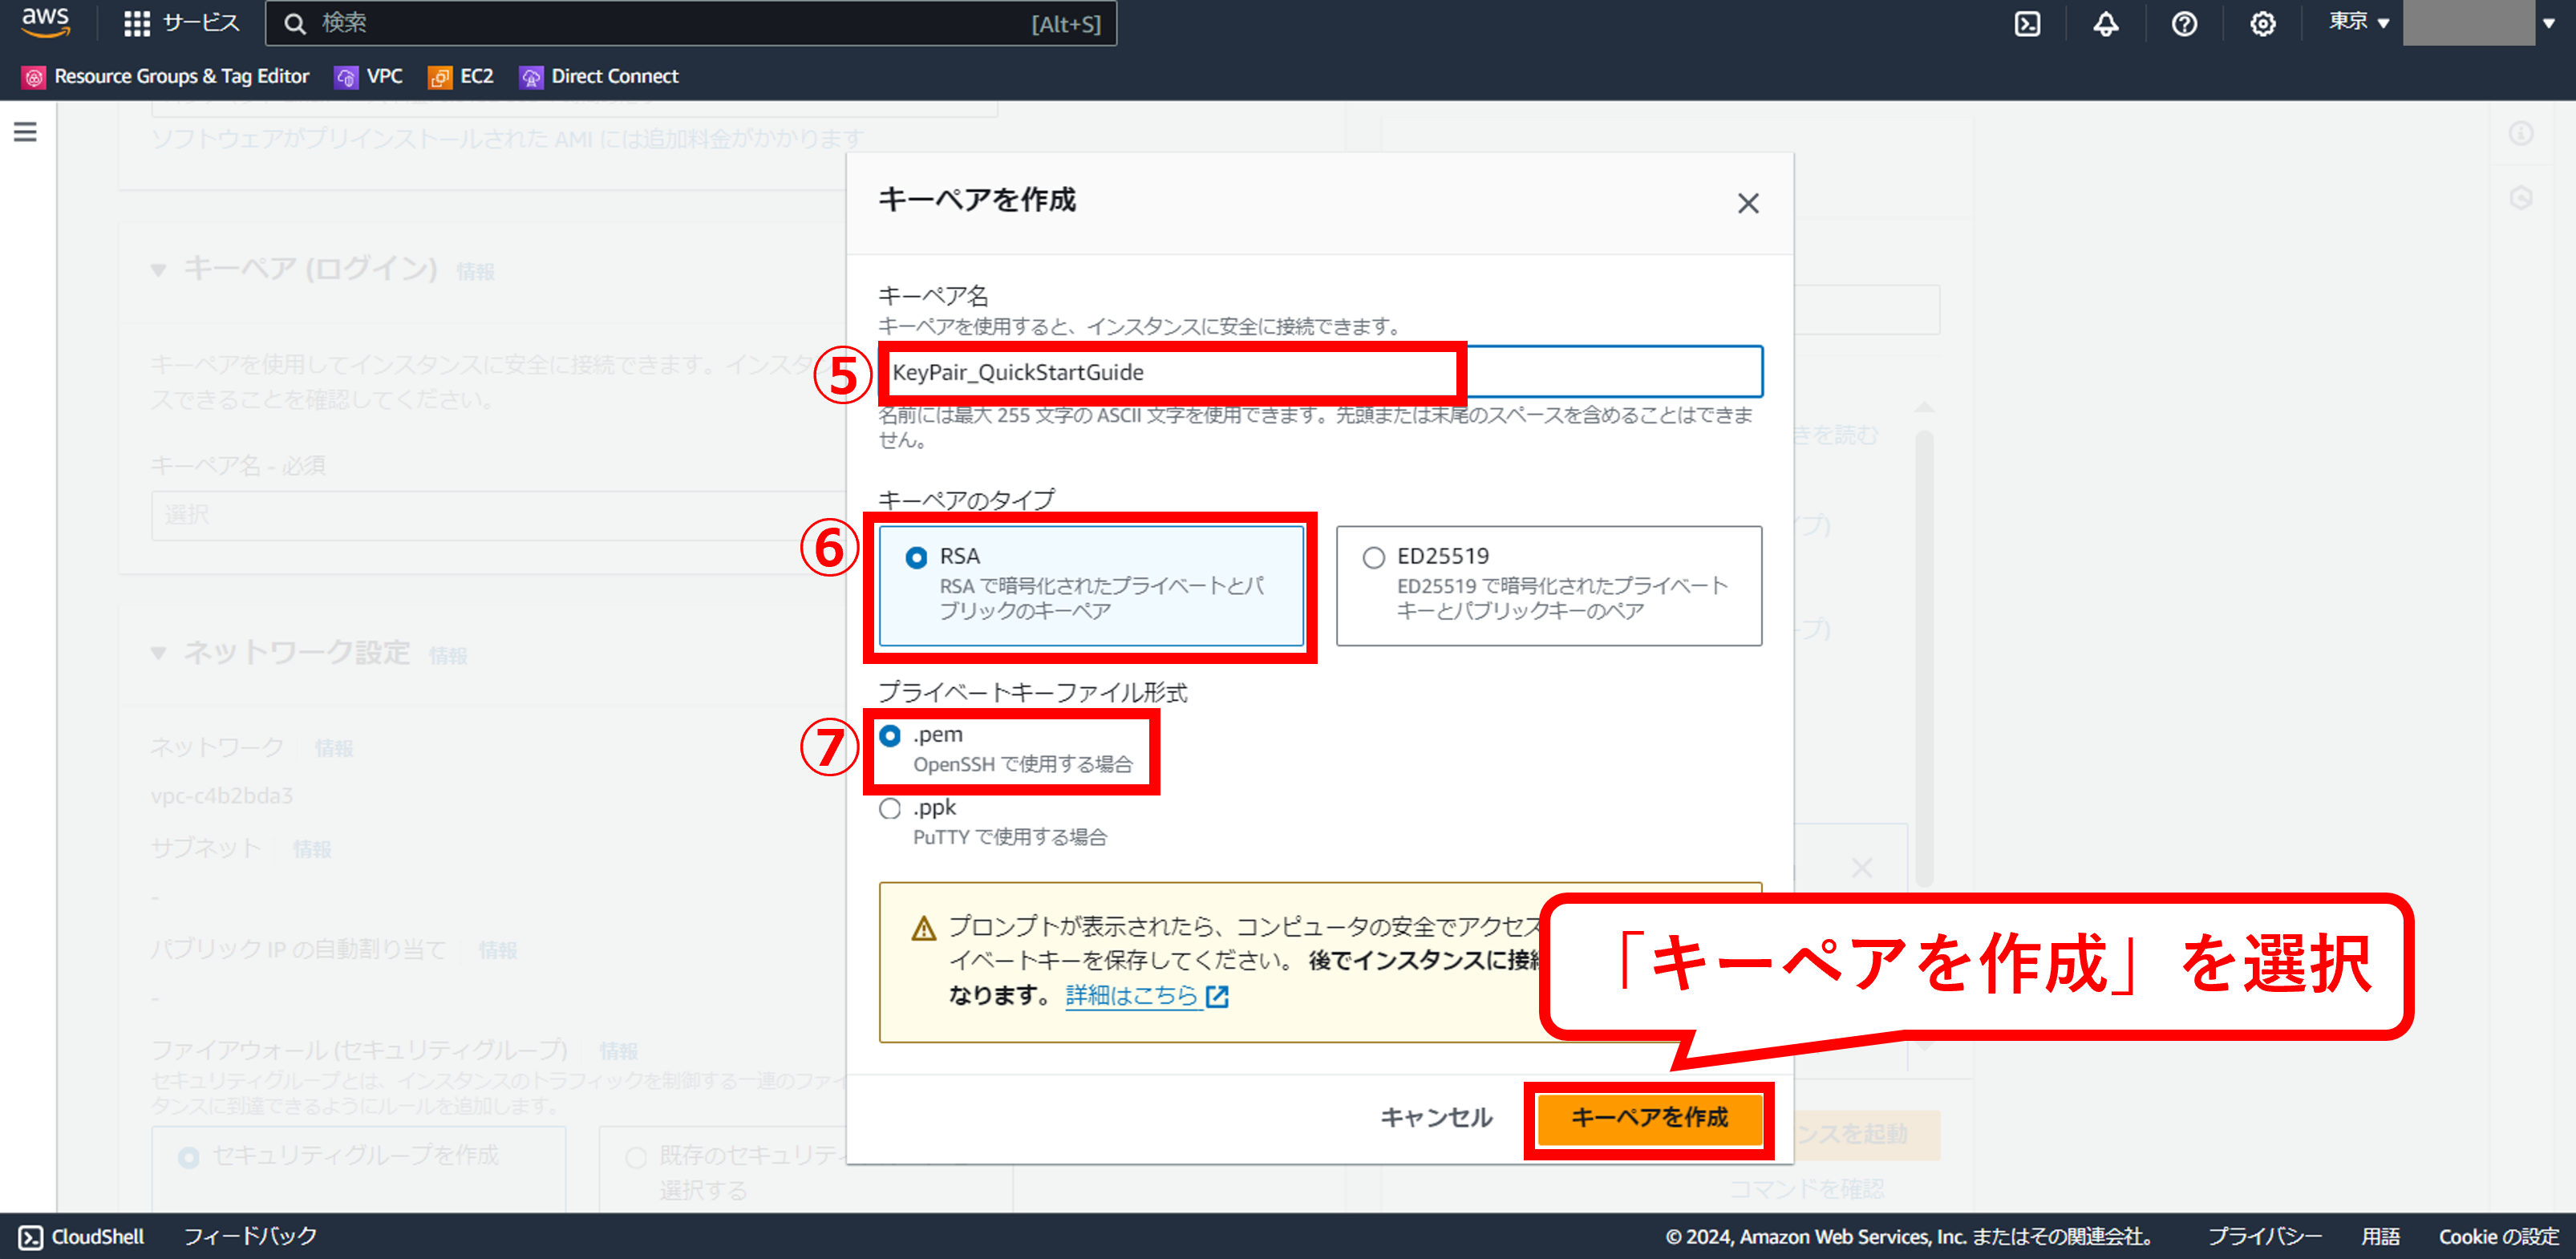Open the services grid icon
This screenshot has width=2576, height=1259.
[137, 24]
